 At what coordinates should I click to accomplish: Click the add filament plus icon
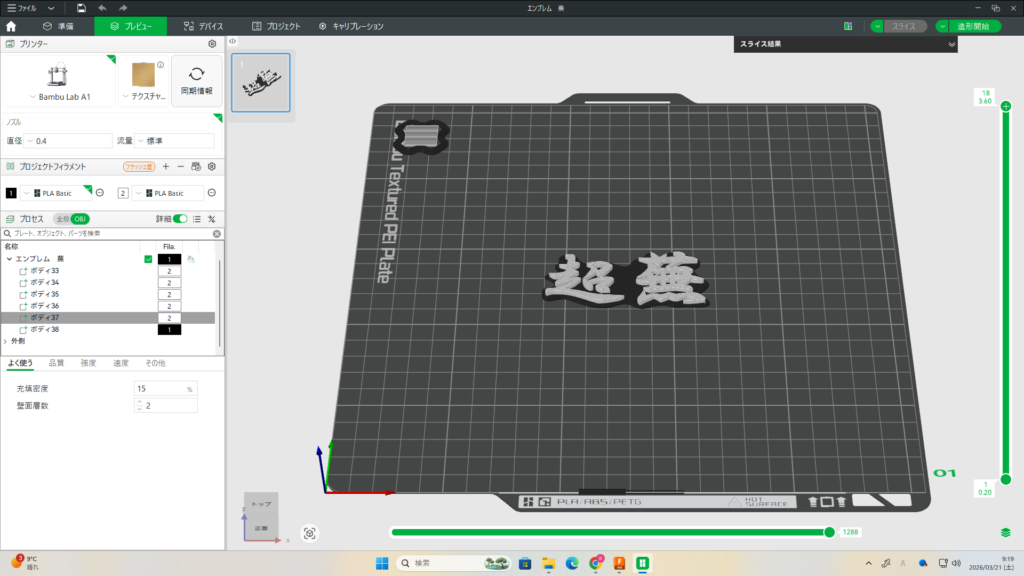(x=165, y=166)
